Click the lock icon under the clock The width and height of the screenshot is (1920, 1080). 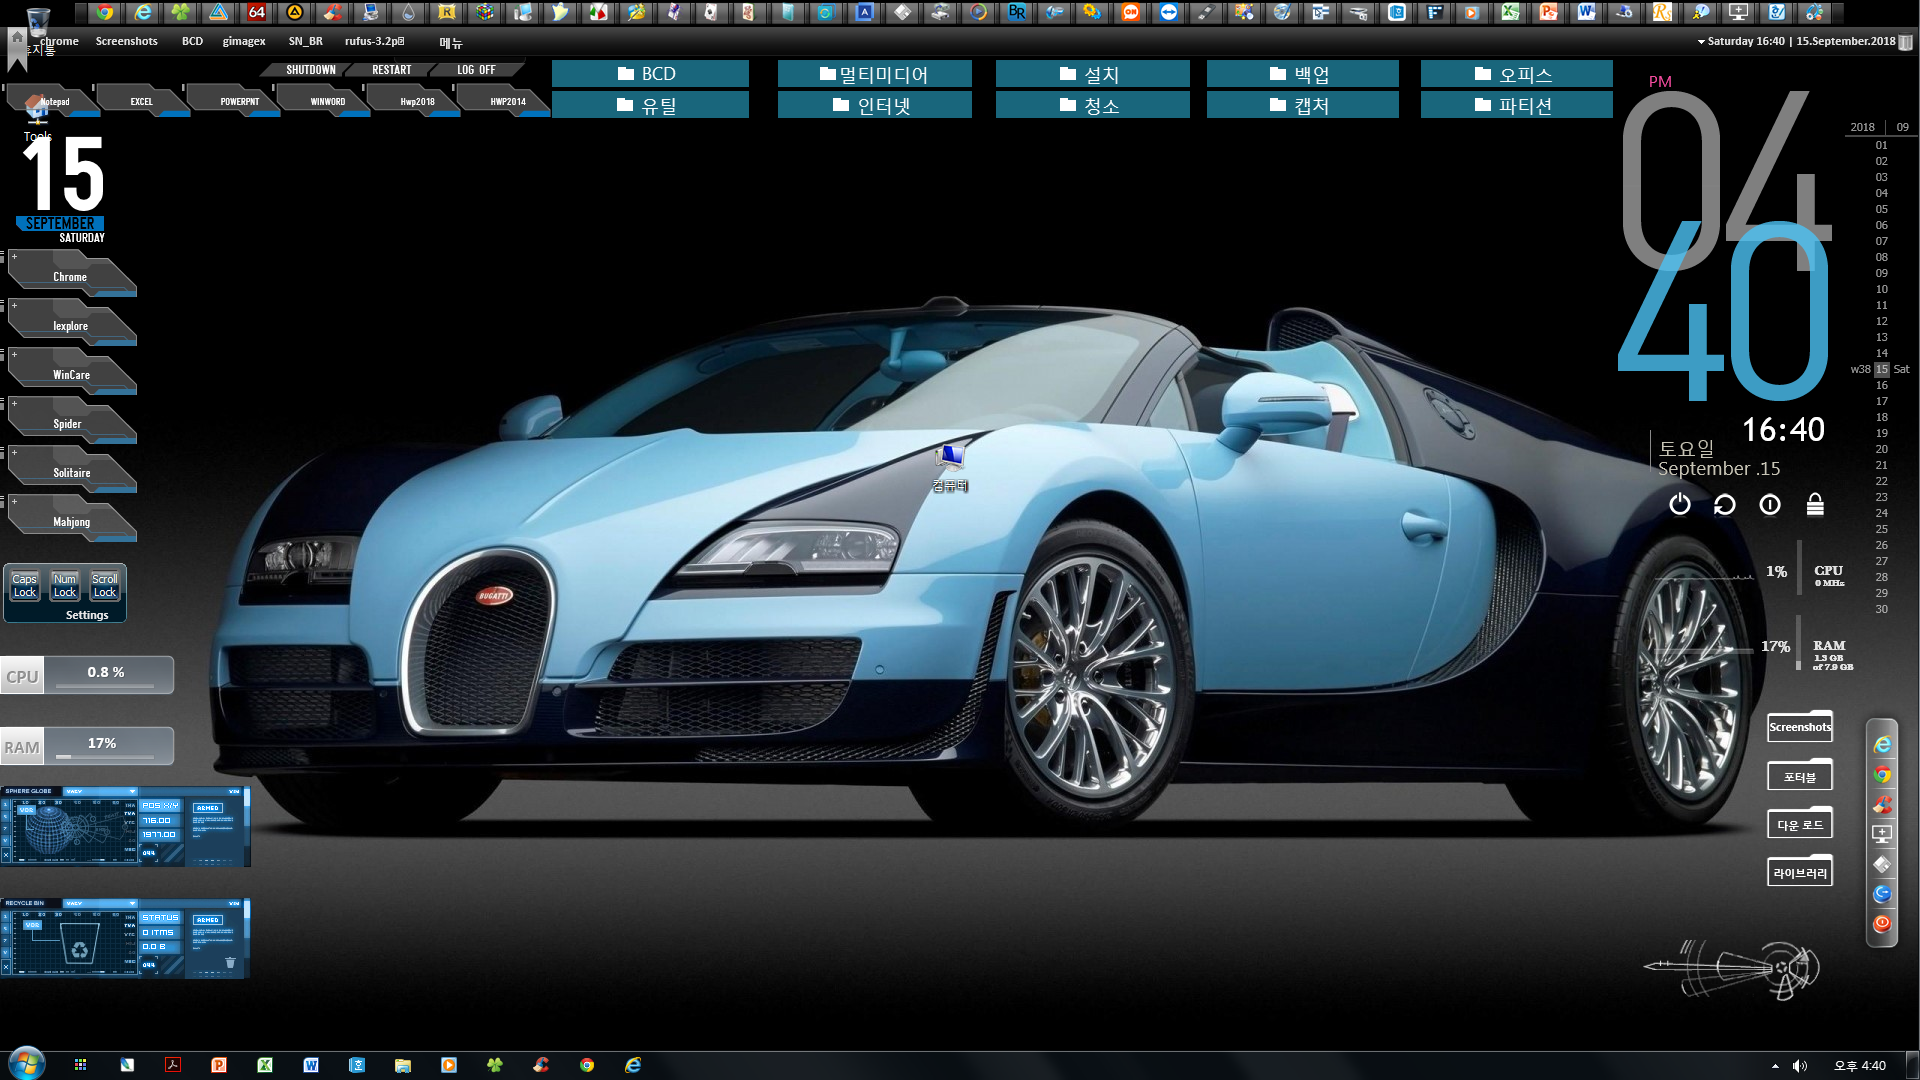[x=1815, y=505]
